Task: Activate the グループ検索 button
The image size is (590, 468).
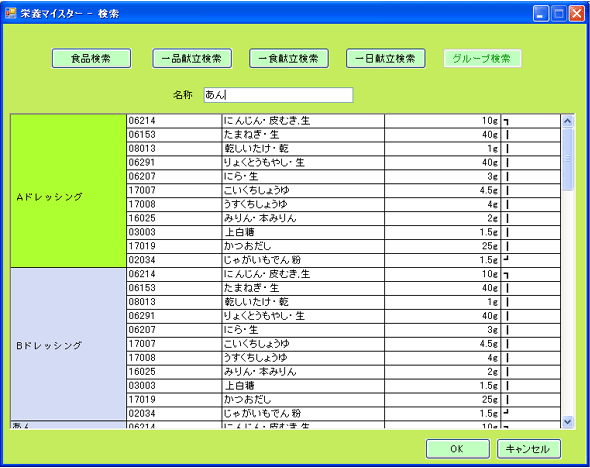Action: pyautogui.click(x=482, y=58)
